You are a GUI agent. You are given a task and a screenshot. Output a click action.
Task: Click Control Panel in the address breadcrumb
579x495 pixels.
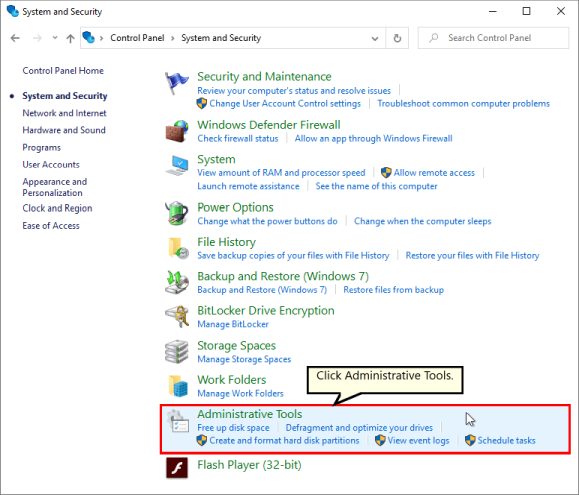coord(137,38)
